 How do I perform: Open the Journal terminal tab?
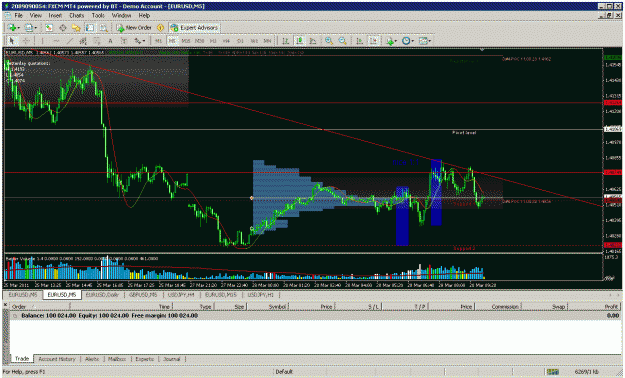(x=172, y=359)
